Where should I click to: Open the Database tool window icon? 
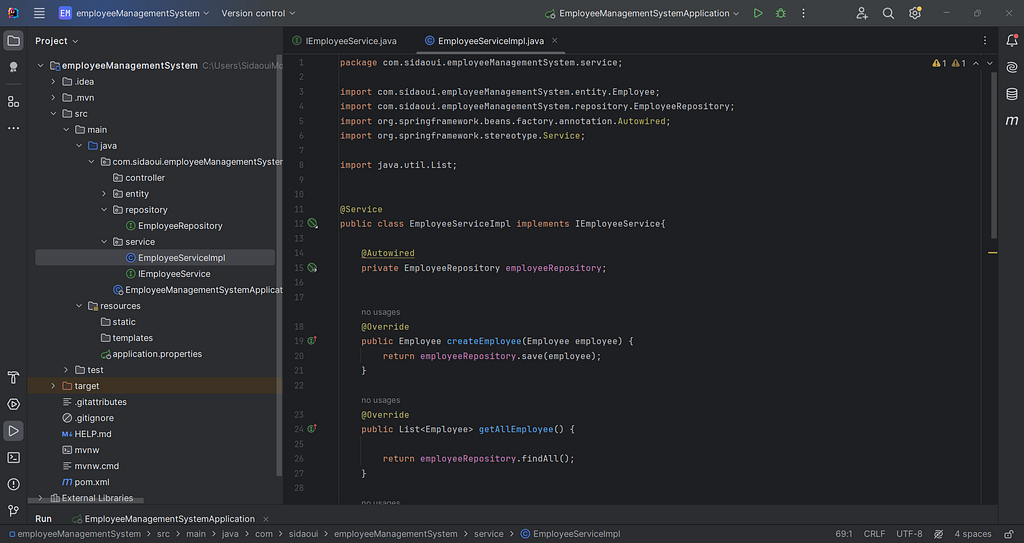(x=1012, y=94)
